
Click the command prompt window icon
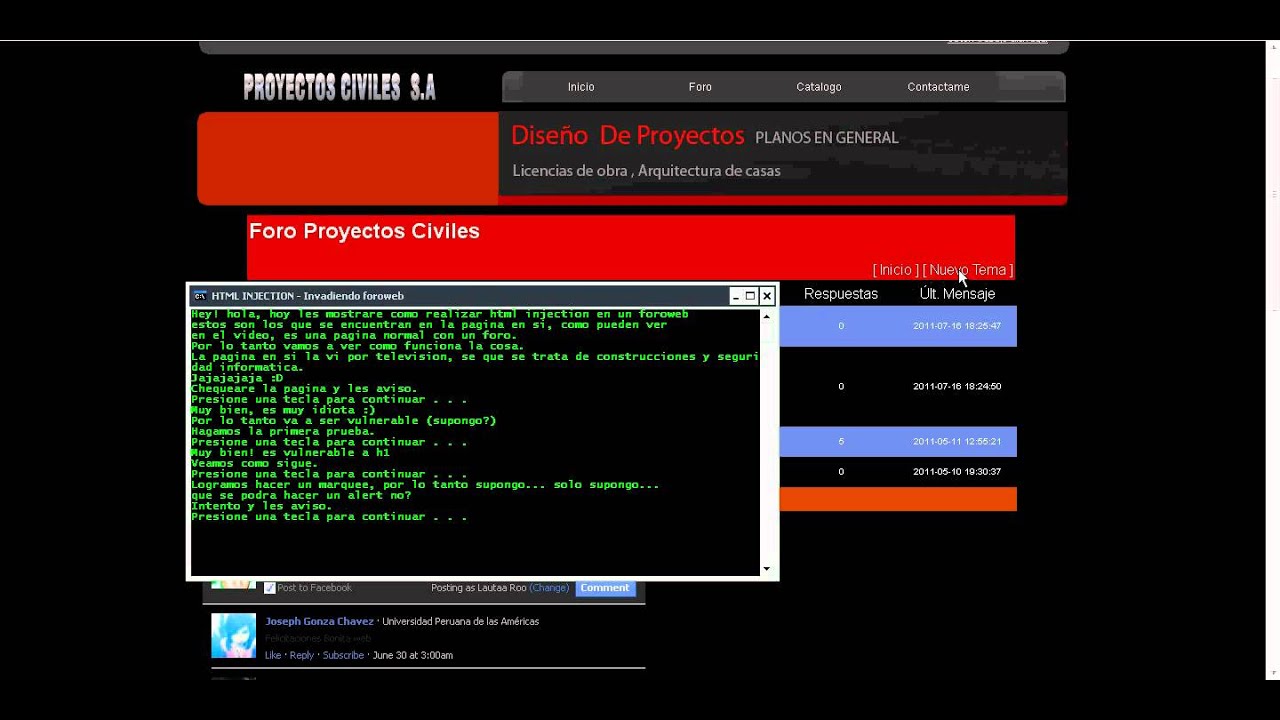[200, 296]
